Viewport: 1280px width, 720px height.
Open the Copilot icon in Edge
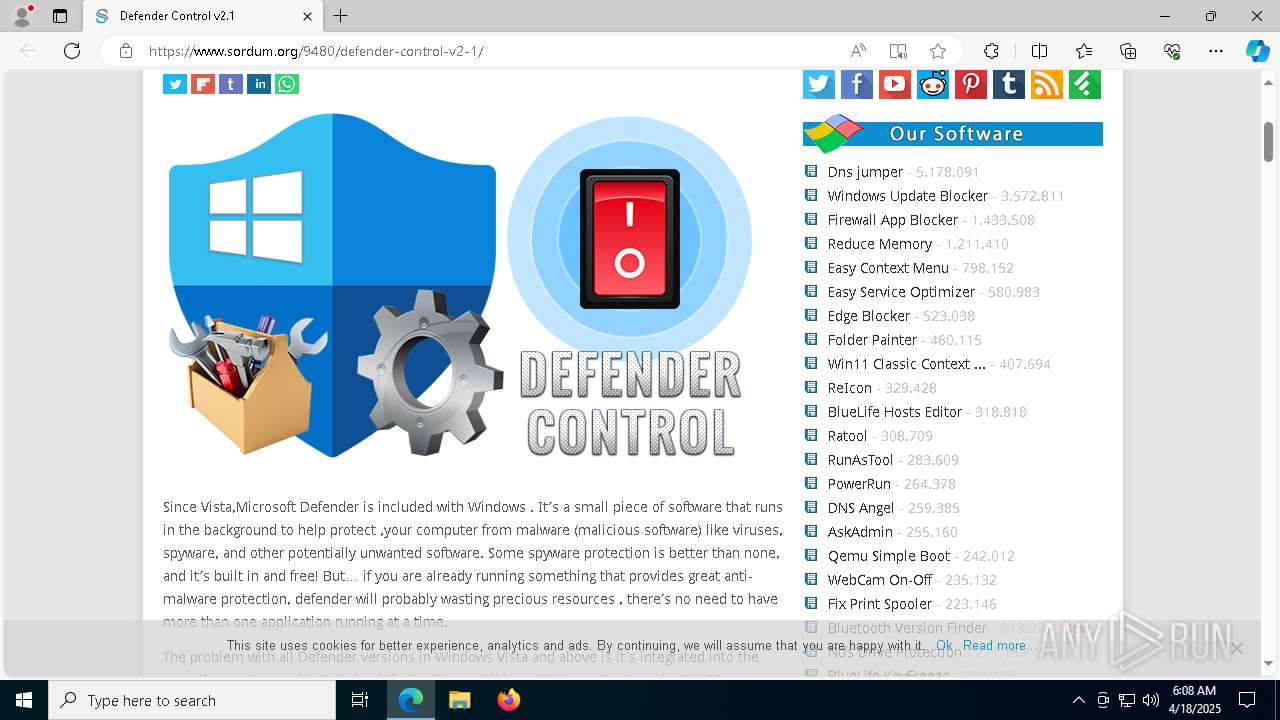click(x=1257, y=51)
